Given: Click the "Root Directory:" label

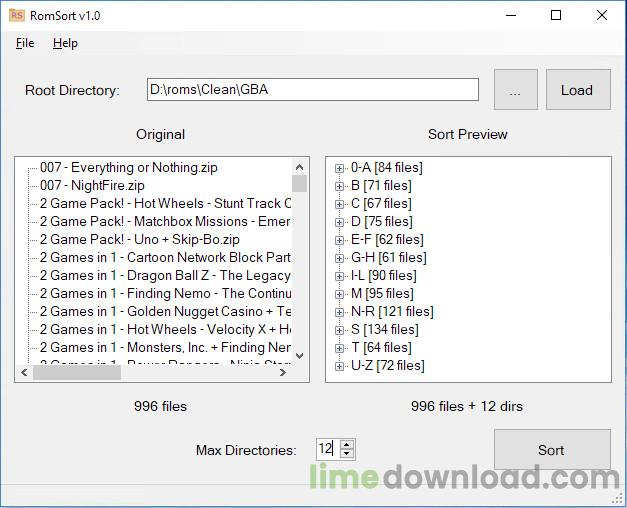Looking at the screenshot, I should tap(72, 90).
